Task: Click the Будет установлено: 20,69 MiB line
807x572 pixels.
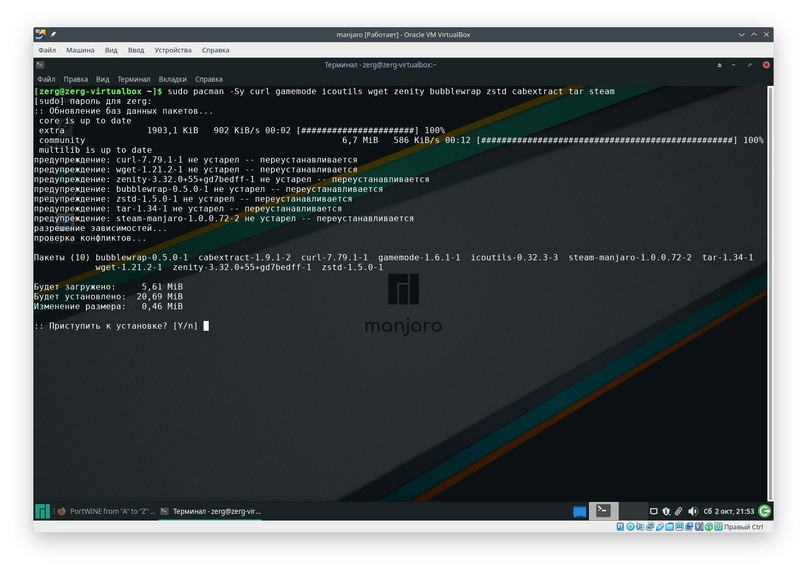Action: coord(108,297)
